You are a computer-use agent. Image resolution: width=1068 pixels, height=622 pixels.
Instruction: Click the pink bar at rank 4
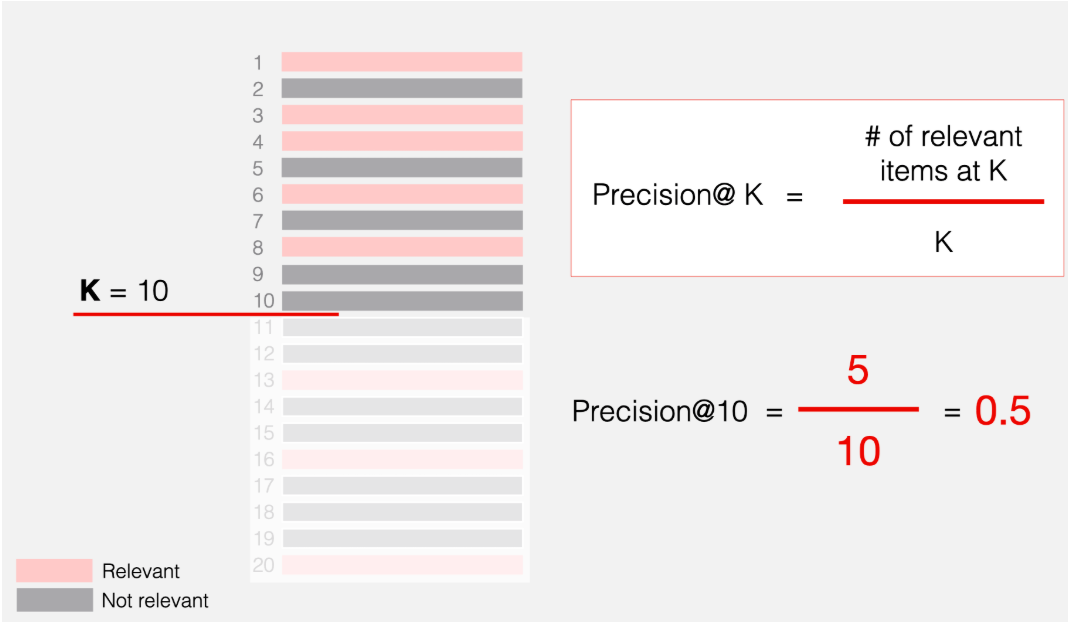point(401,141)
